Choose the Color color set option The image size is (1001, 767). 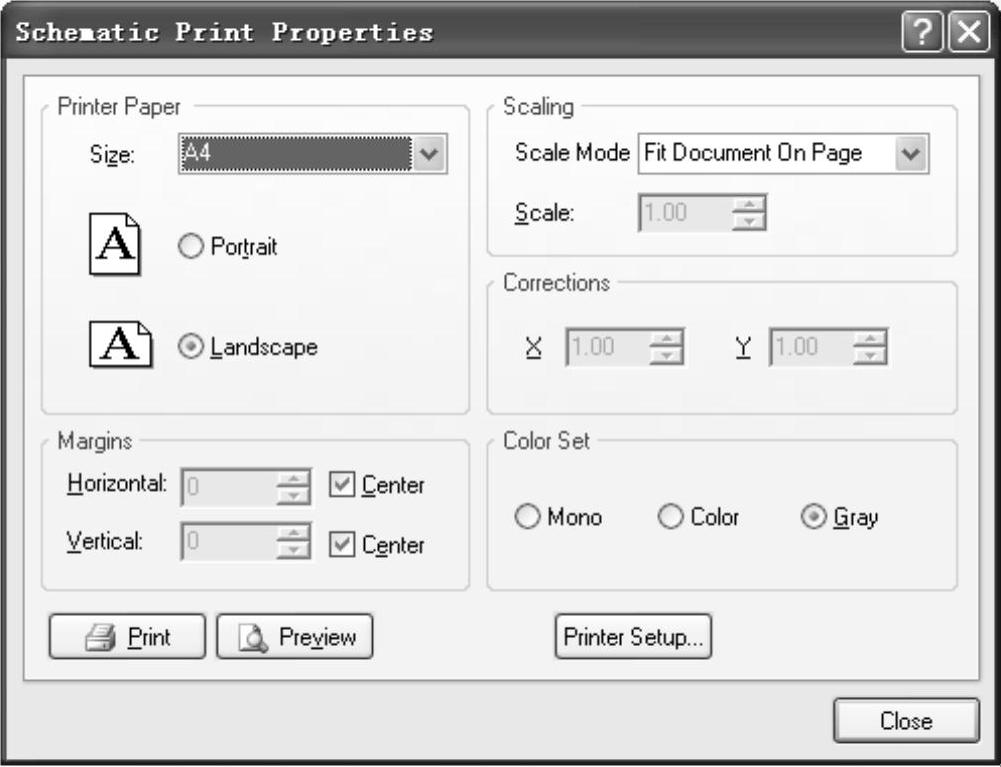pos(671,517)
